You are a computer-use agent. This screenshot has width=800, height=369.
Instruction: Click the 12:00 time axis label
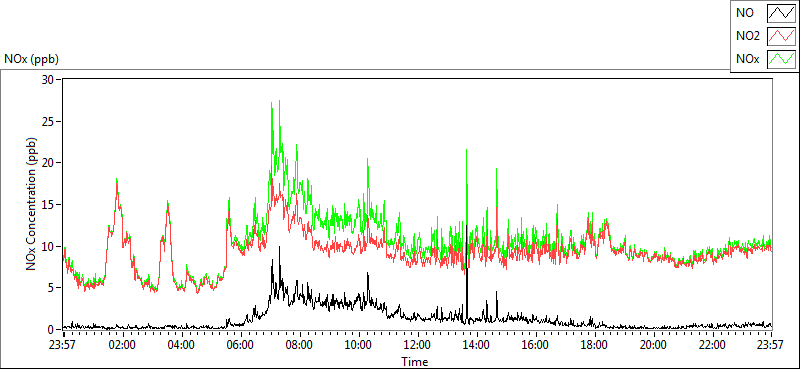coord(418,344)
